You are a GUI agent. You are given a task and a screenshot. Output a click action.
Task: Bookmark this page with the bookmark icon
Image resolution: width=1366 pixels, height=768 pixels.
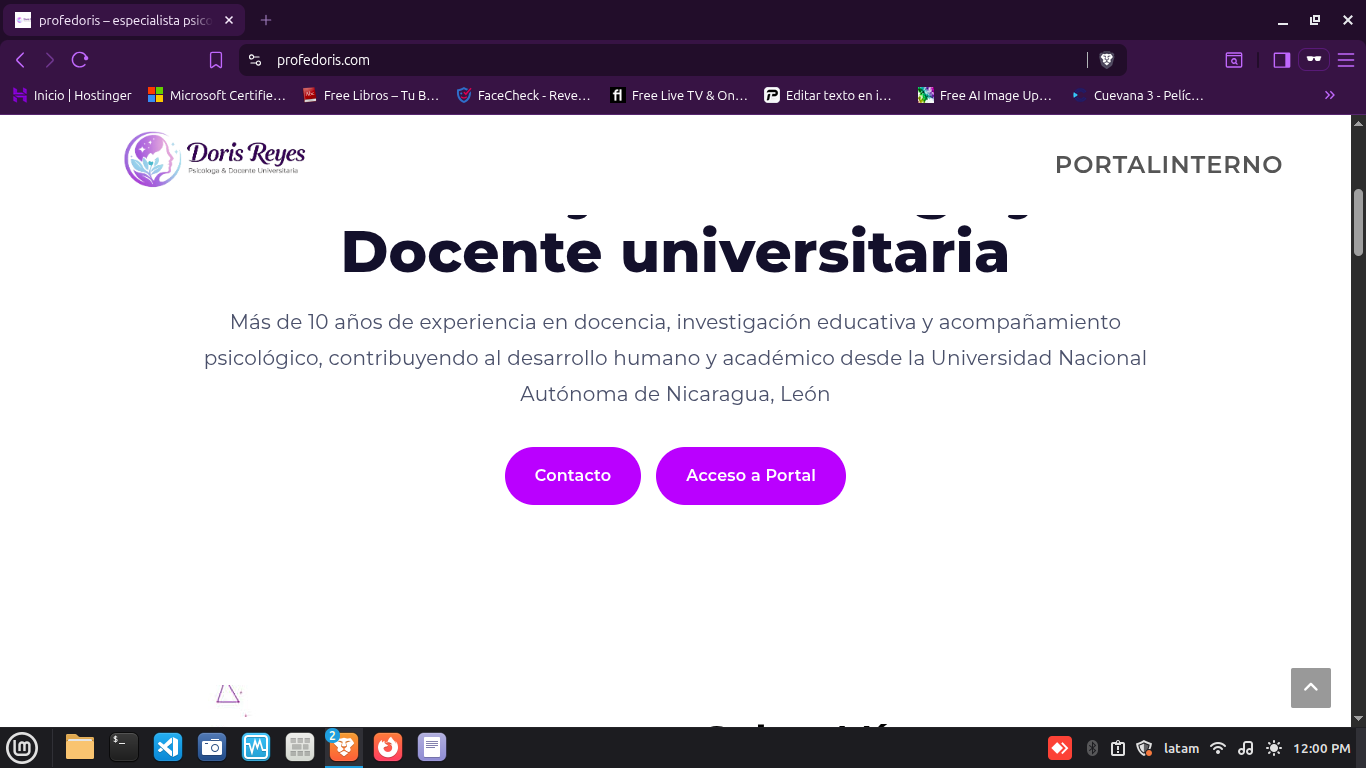coord(215,60)
